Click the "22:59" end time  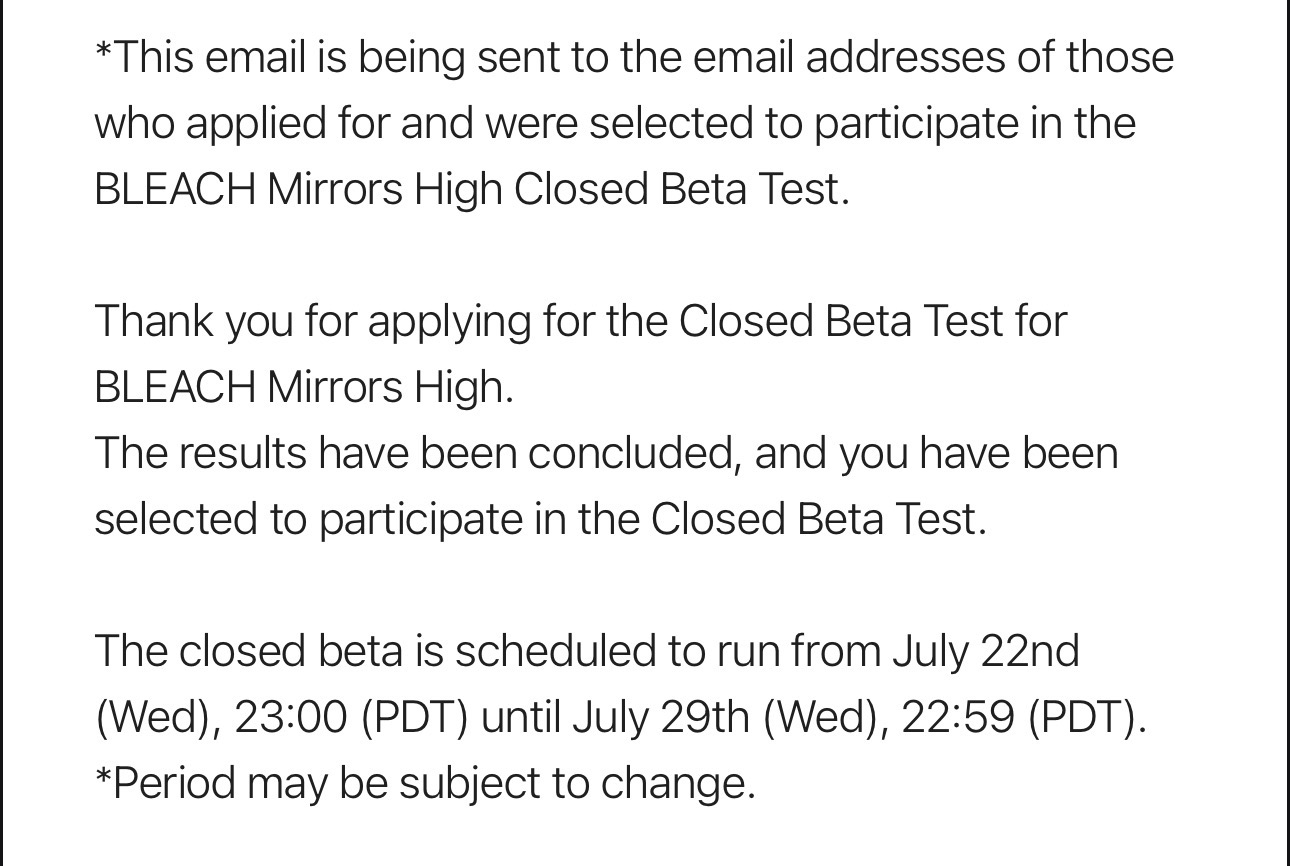point(958,718)
